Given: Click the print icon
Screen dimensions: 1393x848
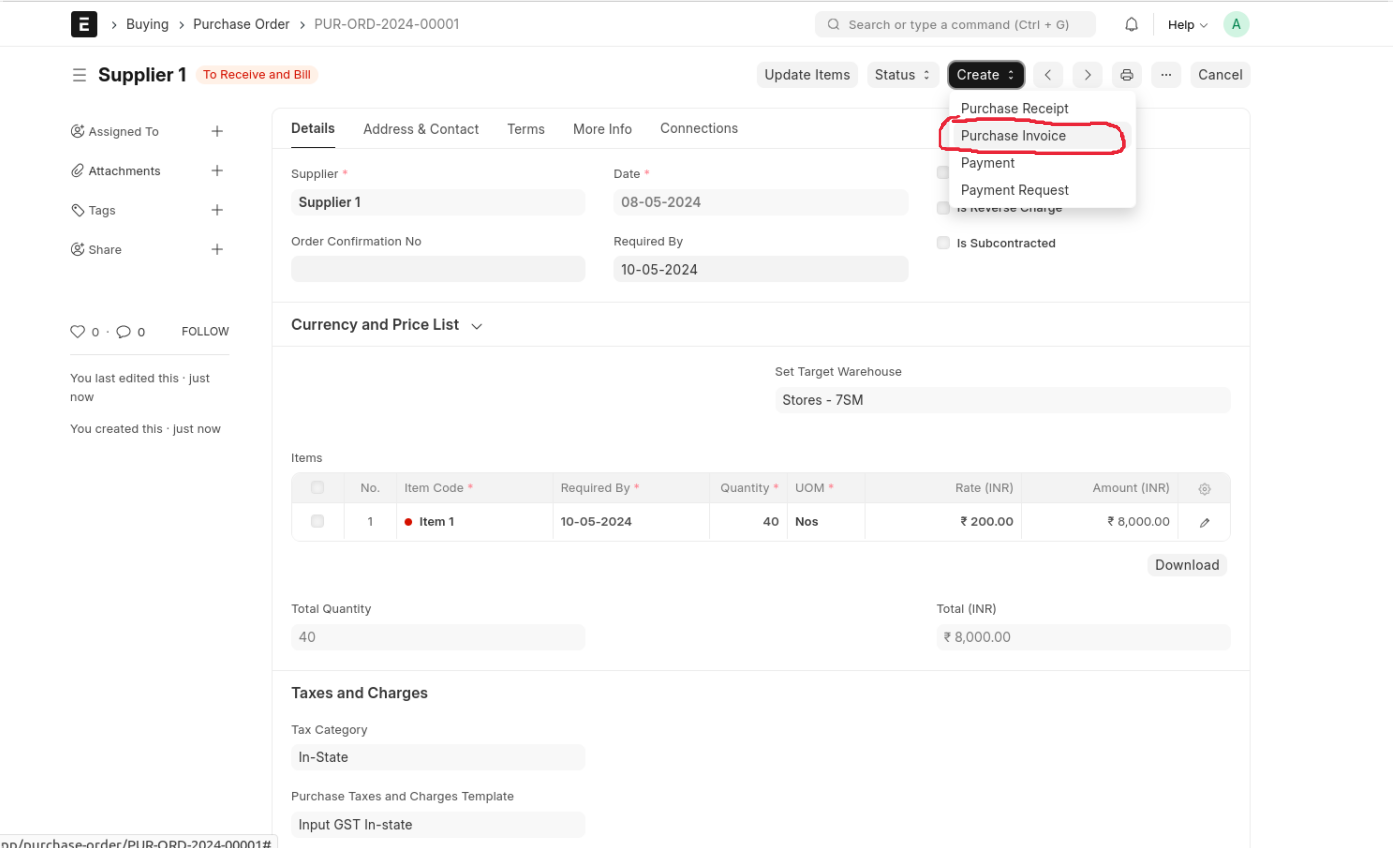Looking at the screenshot, I should tap(1127, 75).
